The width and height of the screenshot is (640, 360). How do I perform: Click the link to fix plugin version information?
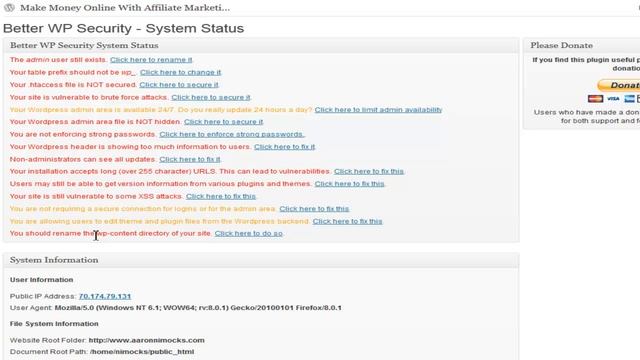[349, 184]
